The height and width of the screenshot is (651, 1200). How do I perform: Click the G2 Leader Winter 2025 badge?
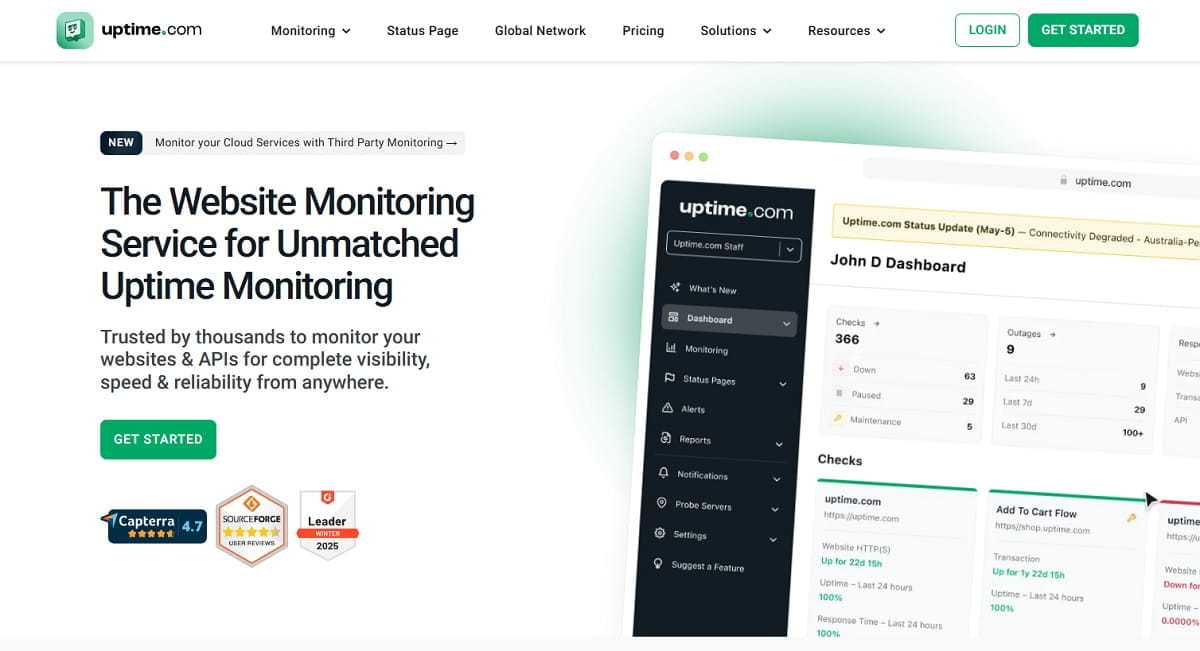click(327, 525)
